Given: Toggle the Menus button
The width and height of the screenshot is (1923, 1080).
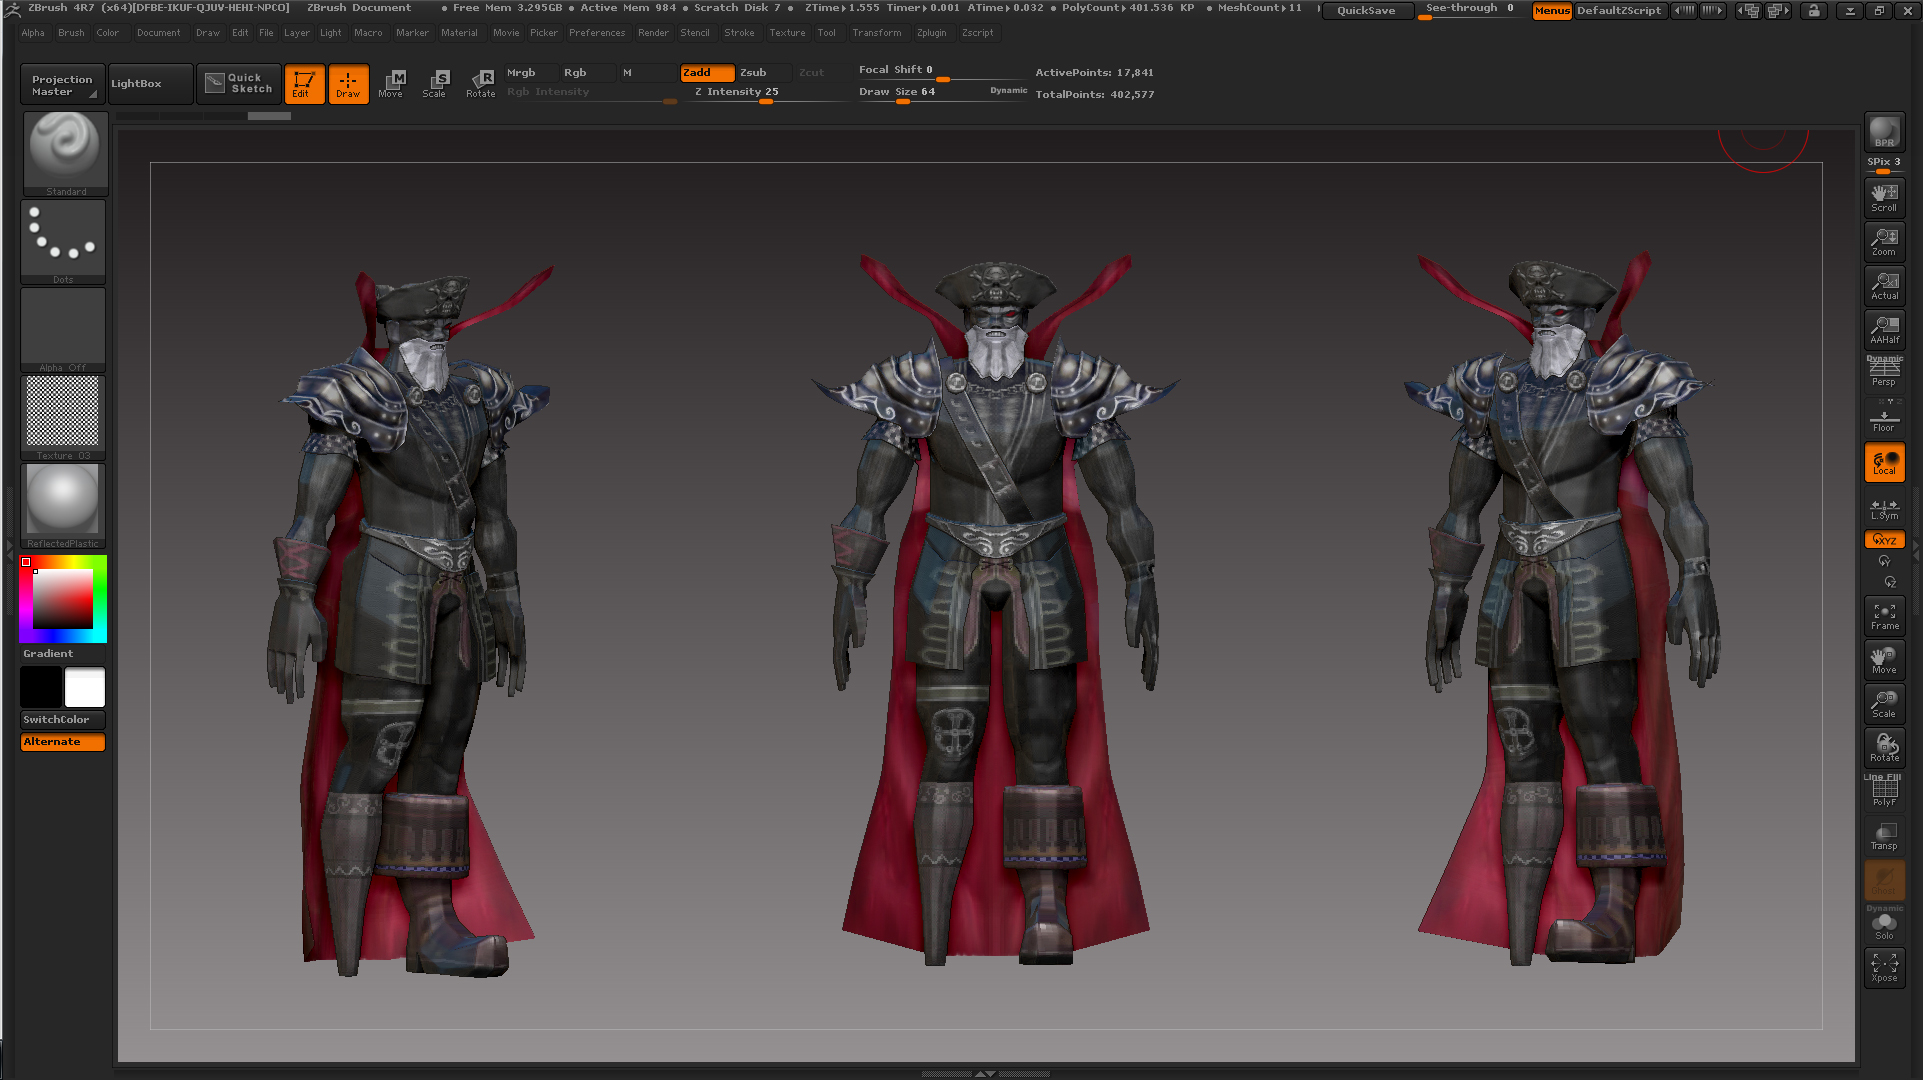Looking at the screenshot, I should [x=1552, y=11].
